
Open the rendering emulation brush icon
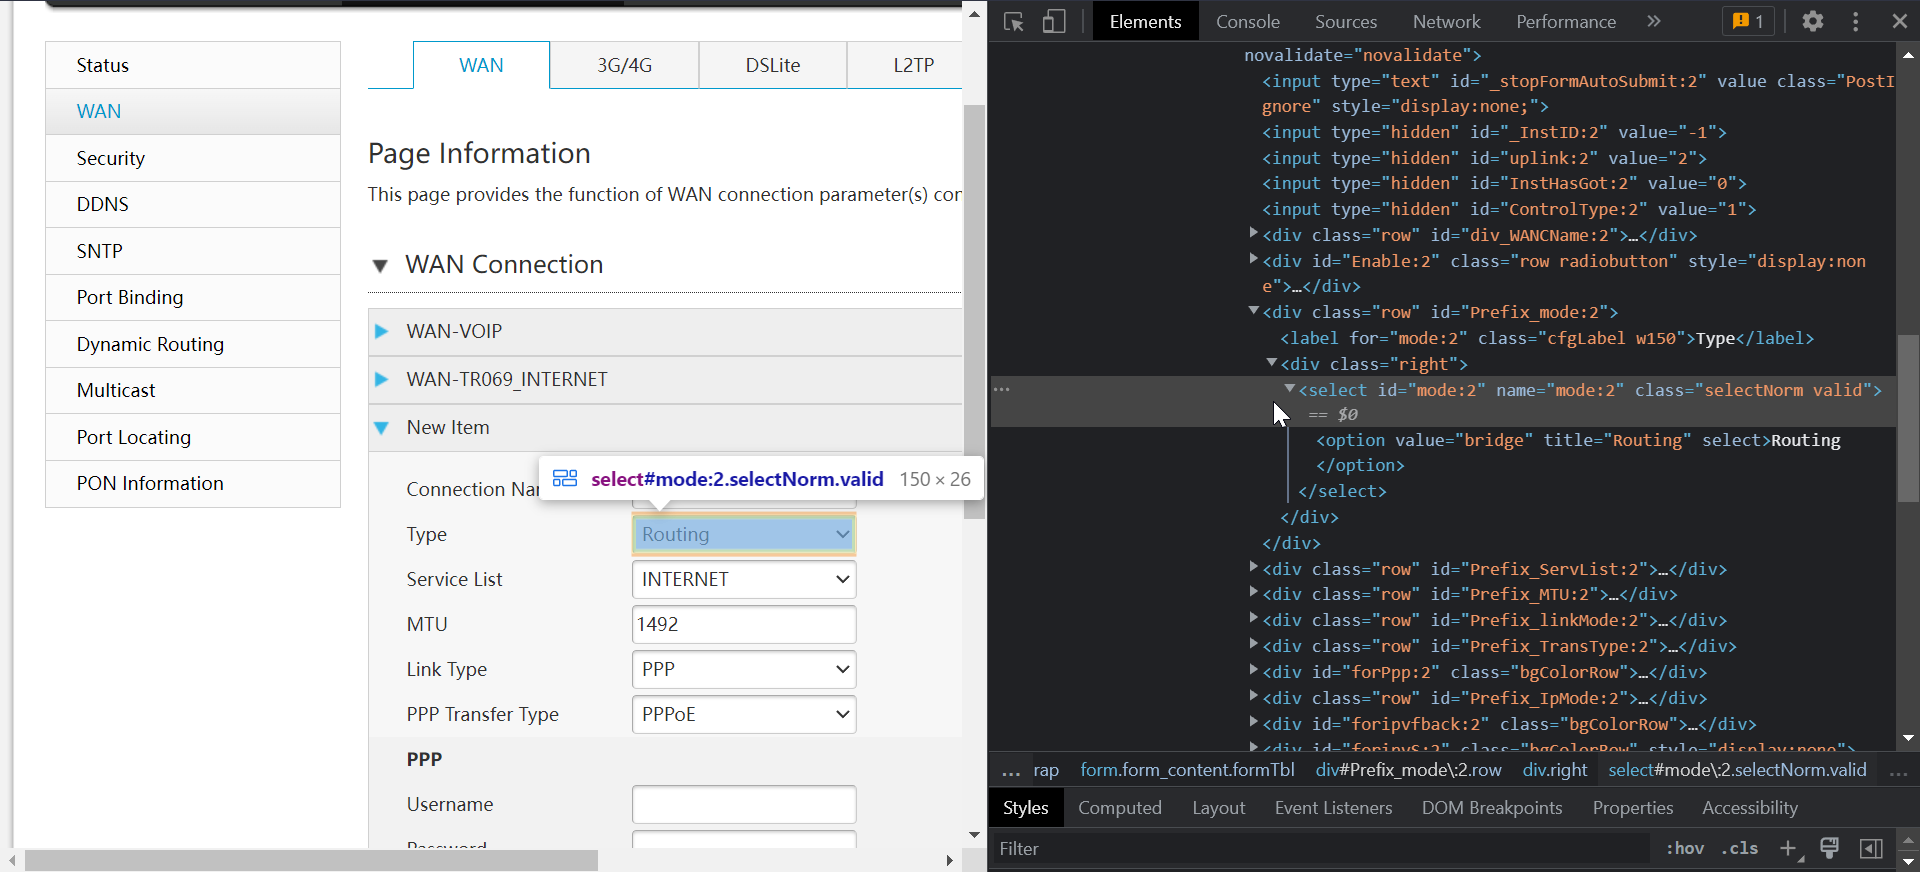pyautogui.click(x=1830, y=849)
